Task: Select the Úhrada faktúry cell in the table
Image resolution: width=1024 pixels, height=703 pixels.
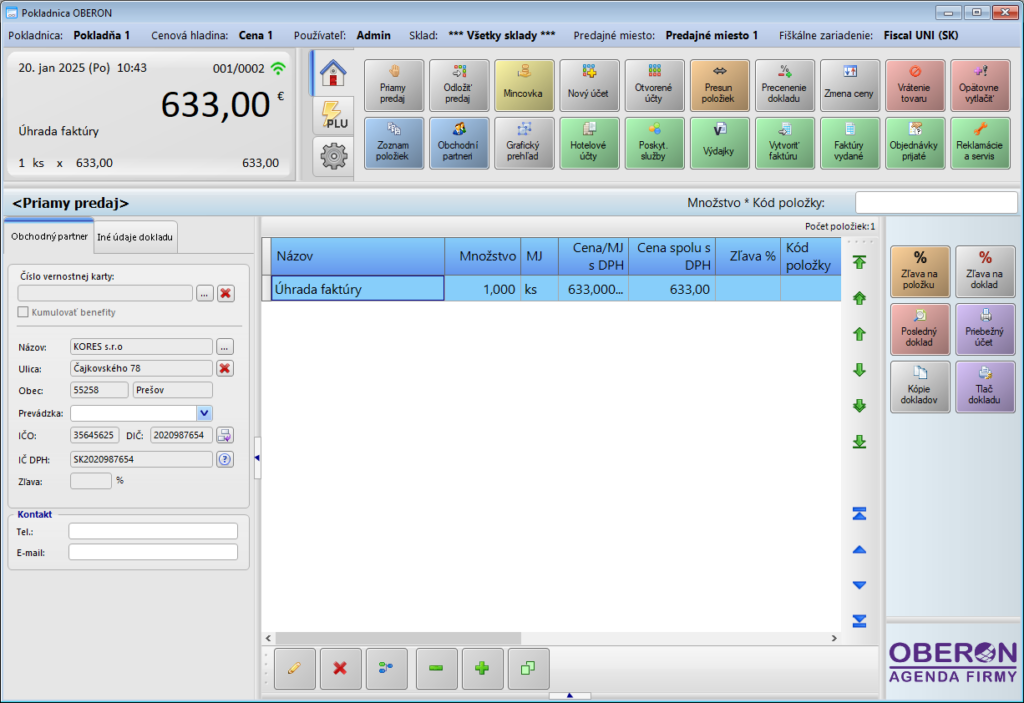Action: 357,289
